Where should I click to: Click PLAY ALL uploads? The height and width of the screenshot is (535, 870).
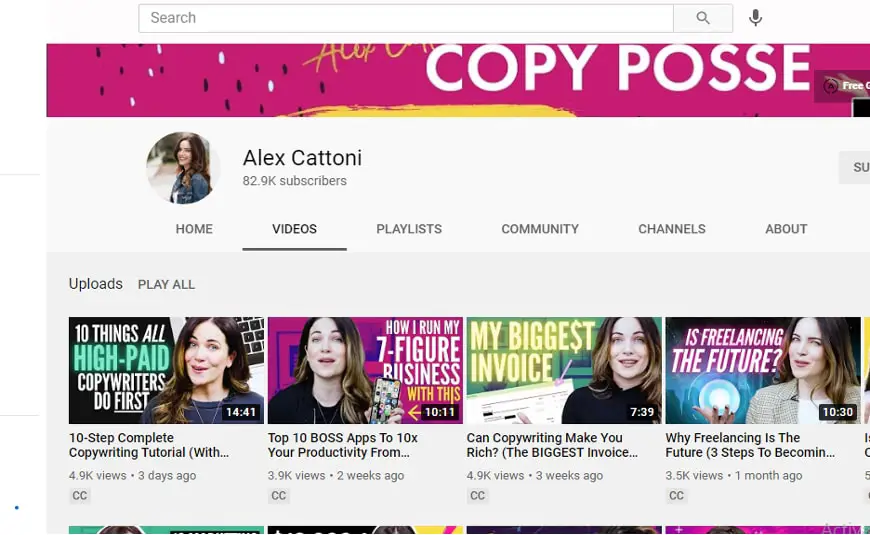[166, 285]
